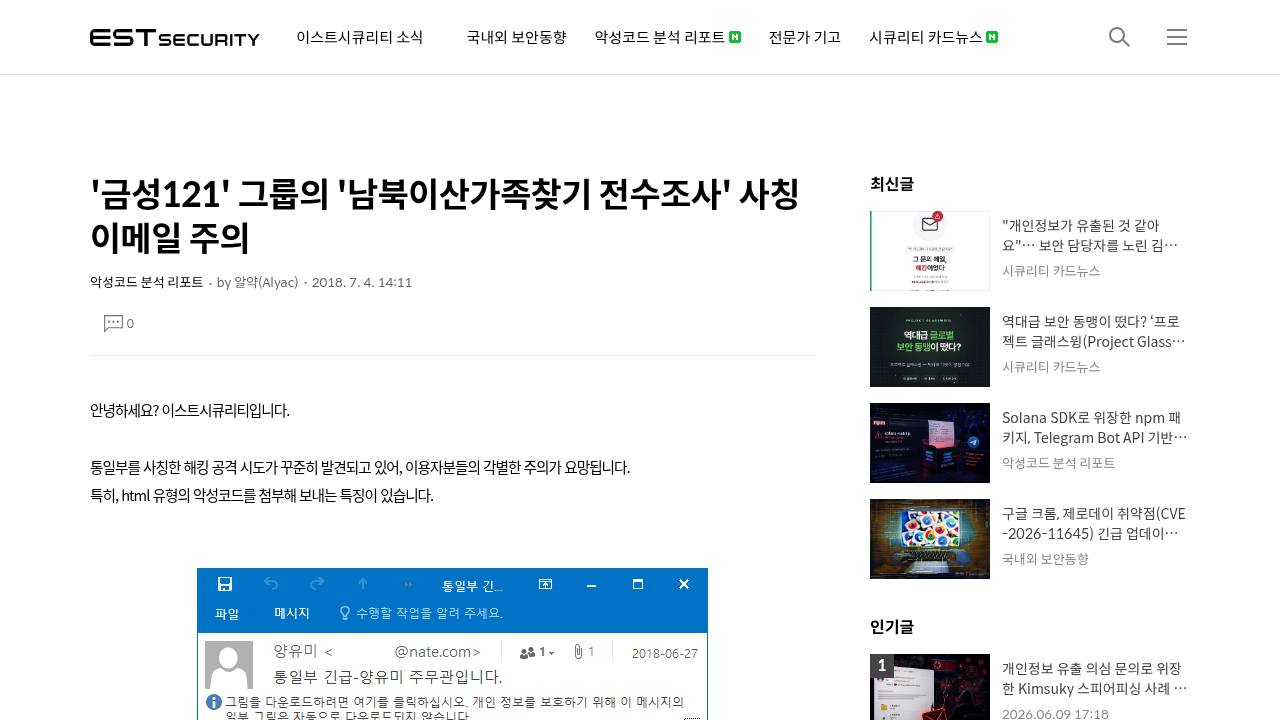Image resolution: width=1280 pixels, height=720 pixels.
Task: Click the post date 2018. 7. 4. 14:11
Action: pos(362,282)
